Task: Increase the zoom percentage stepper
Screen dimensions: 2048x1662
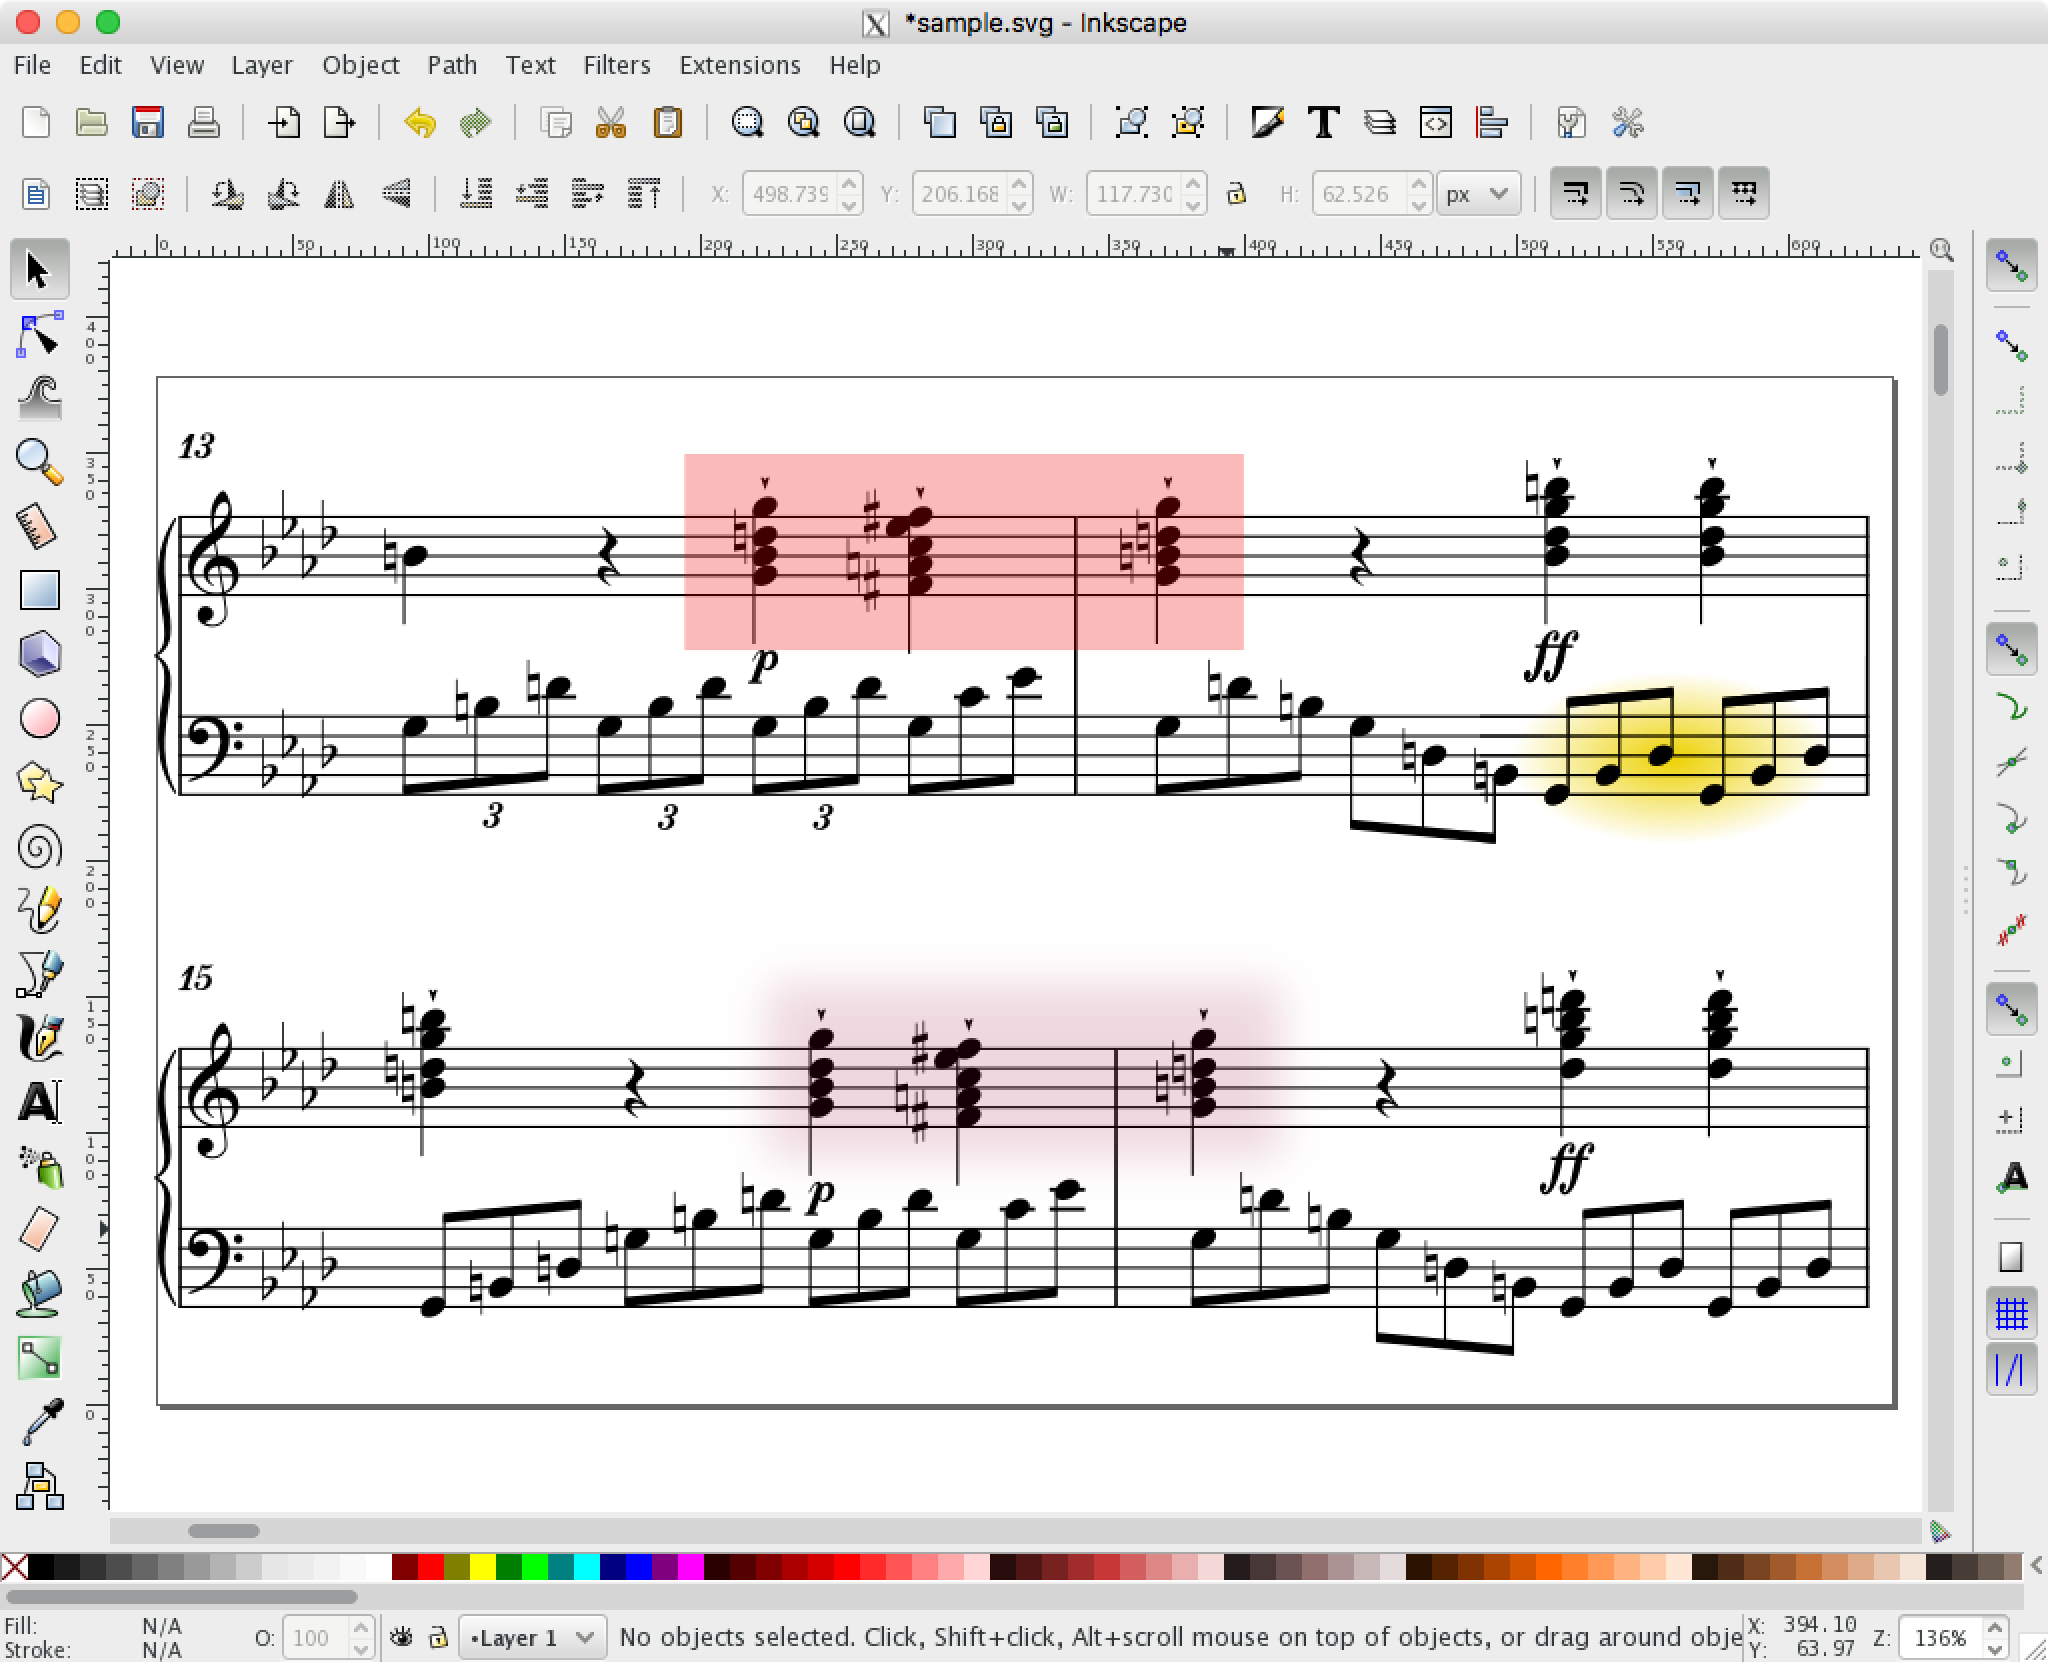Action: tap(1994, 1627)
